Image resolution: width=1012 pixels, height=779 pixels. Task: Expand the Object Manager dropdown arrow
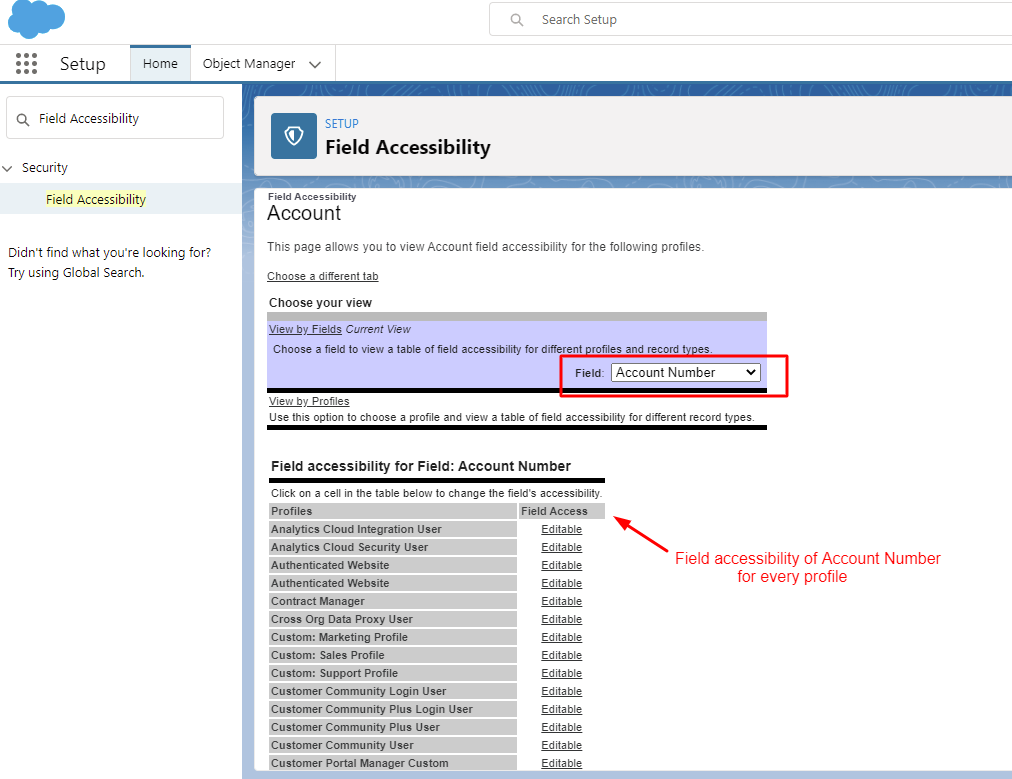[x=315, y=65]
